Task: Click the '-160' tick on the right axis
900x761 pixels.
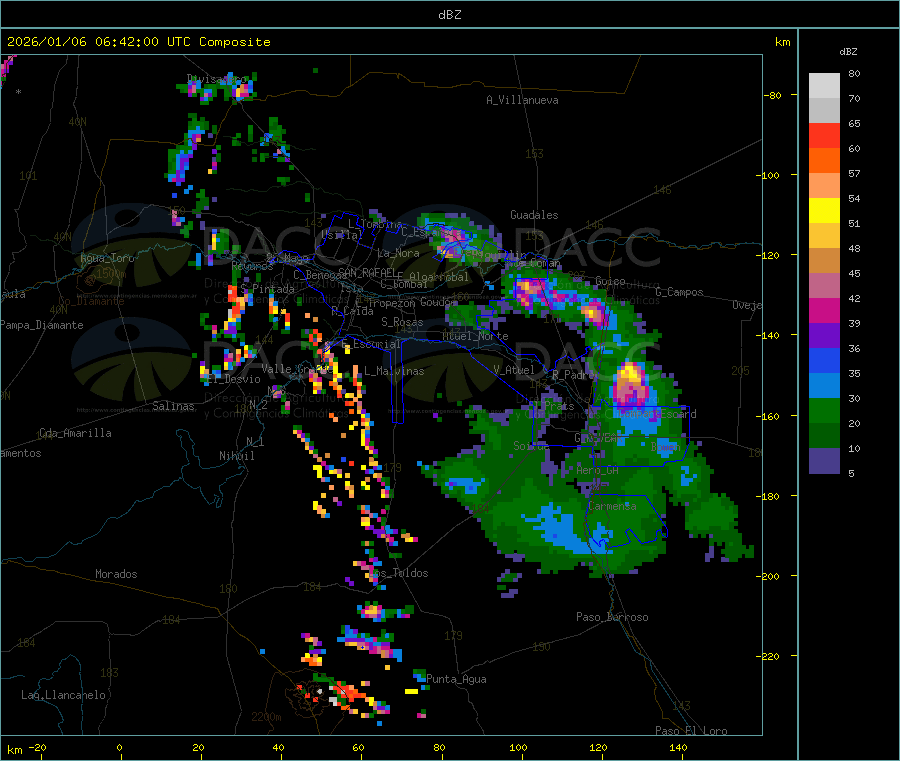Action: pyautogui.click(x=768, y=416)
